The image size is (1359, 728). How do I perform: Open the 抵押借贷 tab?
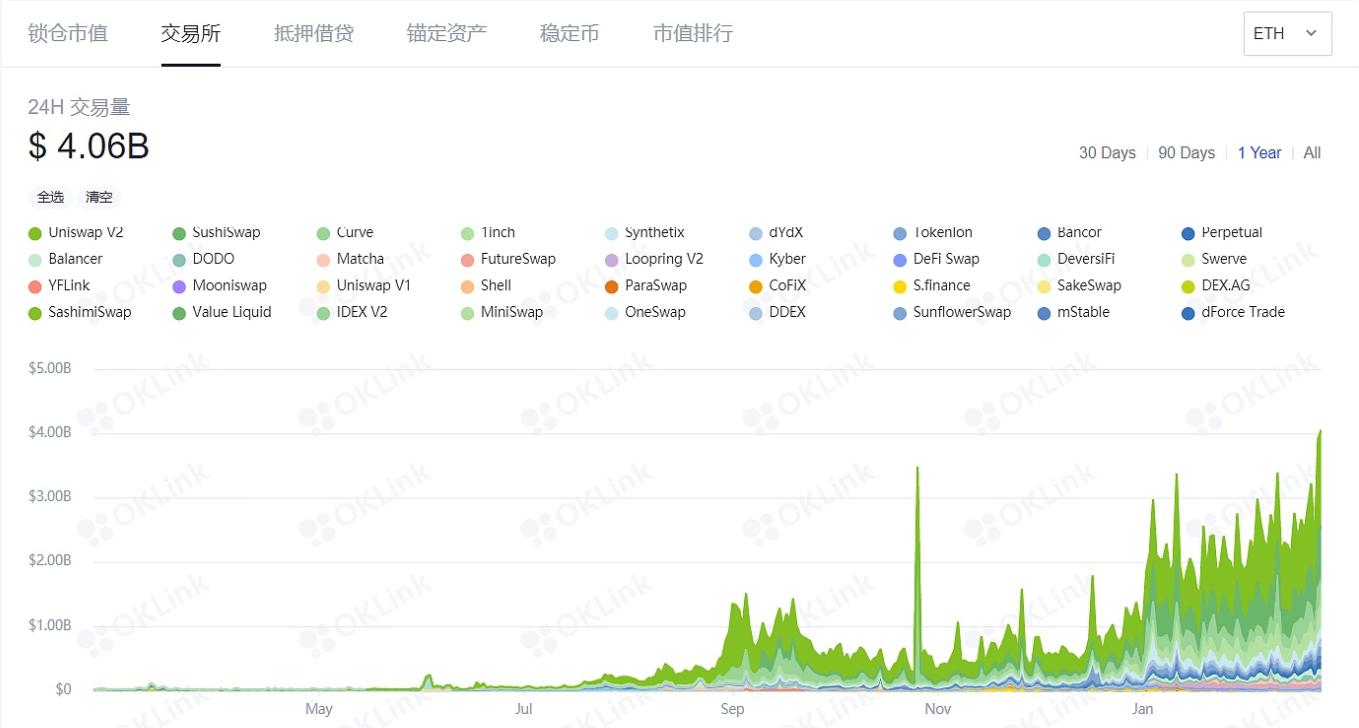click(313, 33)
